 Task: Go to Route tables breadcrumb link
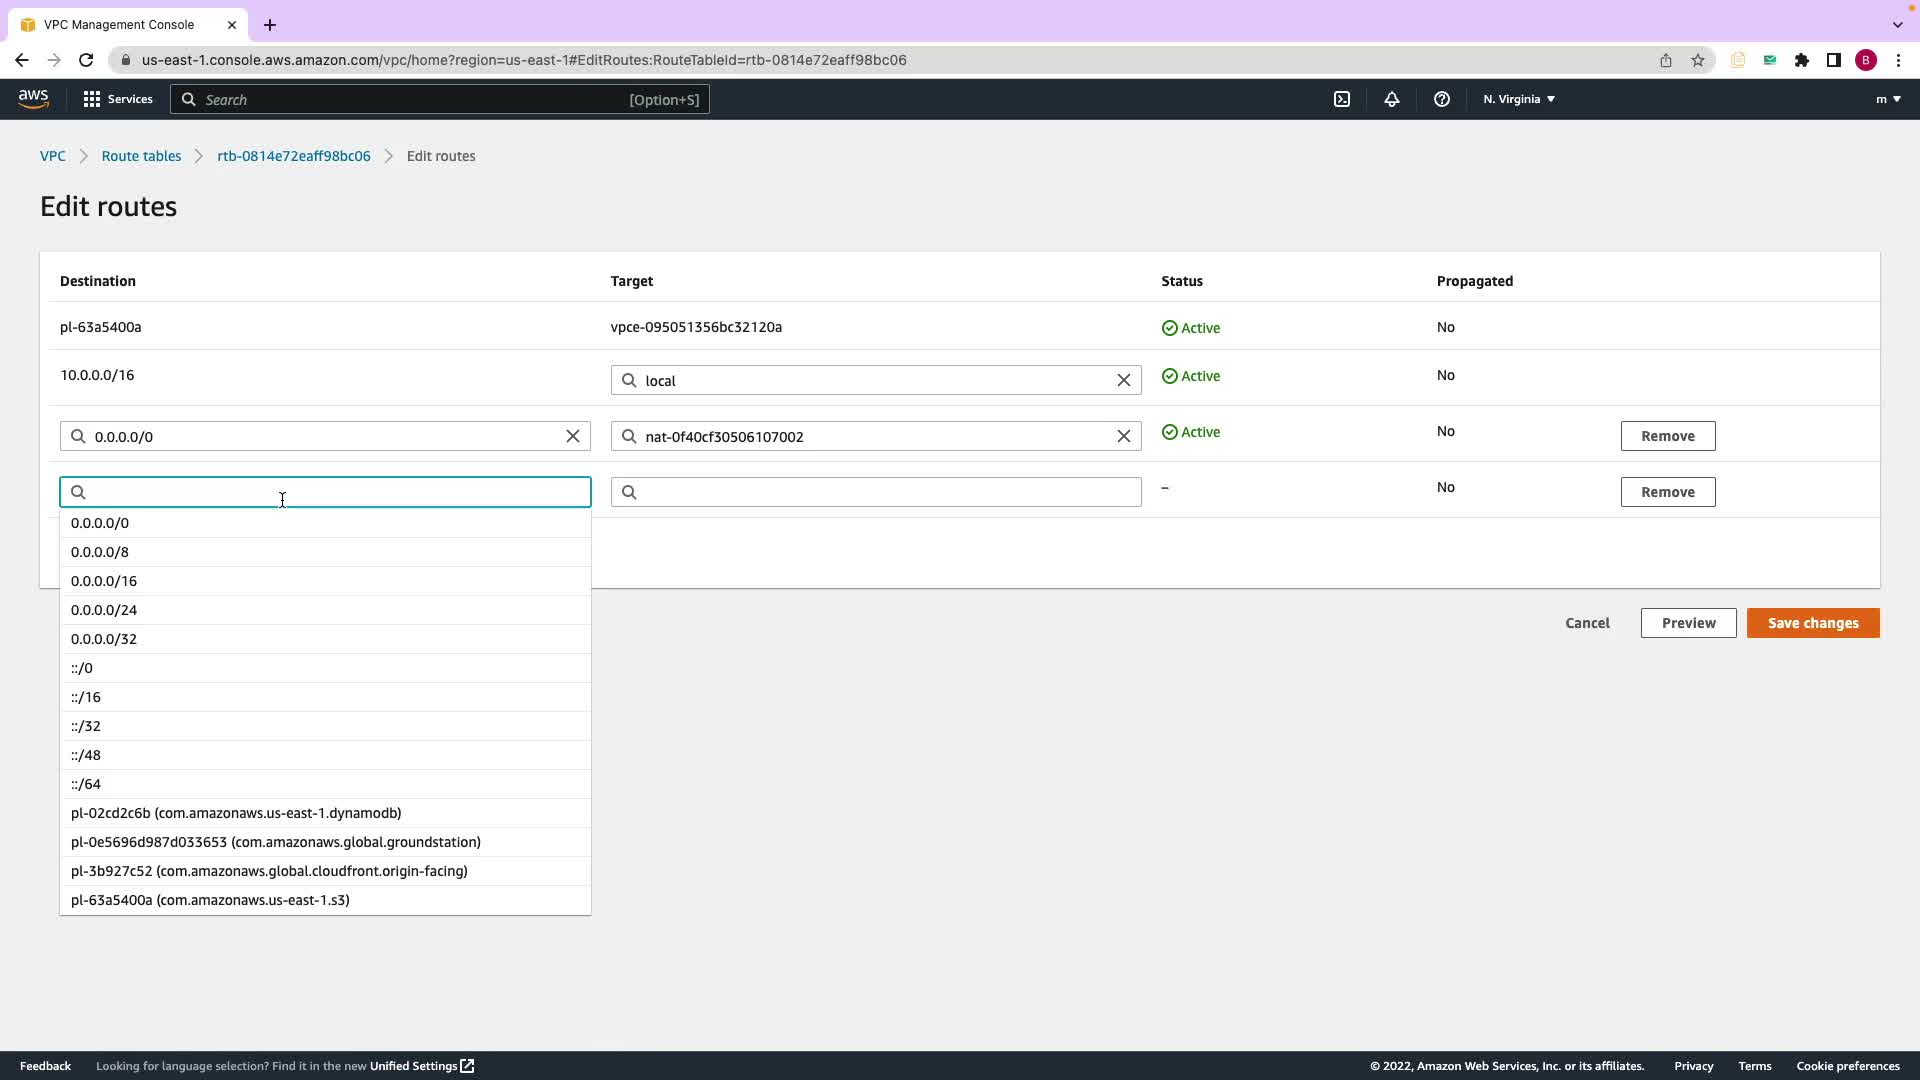point(141,156)
